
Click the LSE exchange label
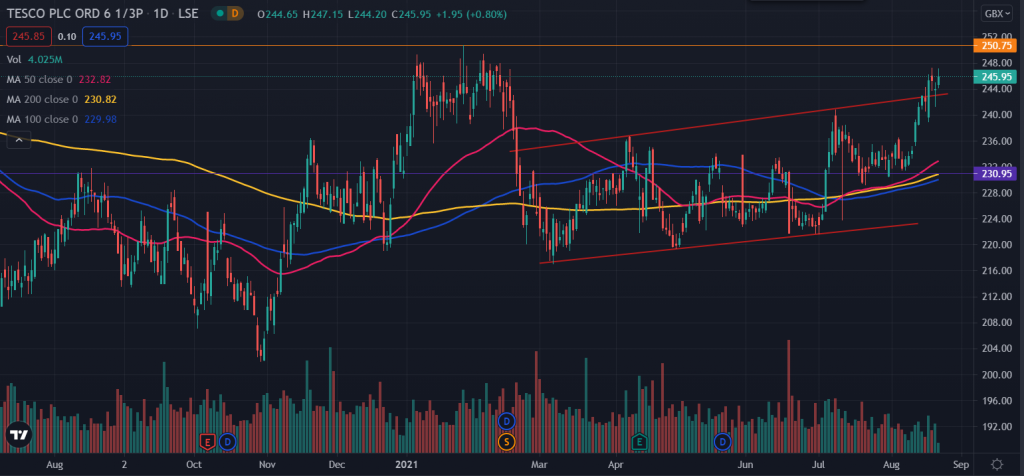189,14
